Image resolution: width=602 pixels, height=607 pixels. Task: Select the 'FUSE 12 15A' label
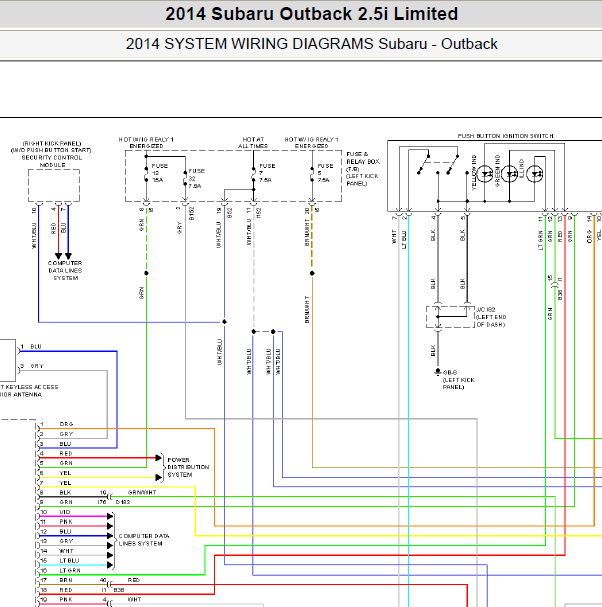click(159, 173)
